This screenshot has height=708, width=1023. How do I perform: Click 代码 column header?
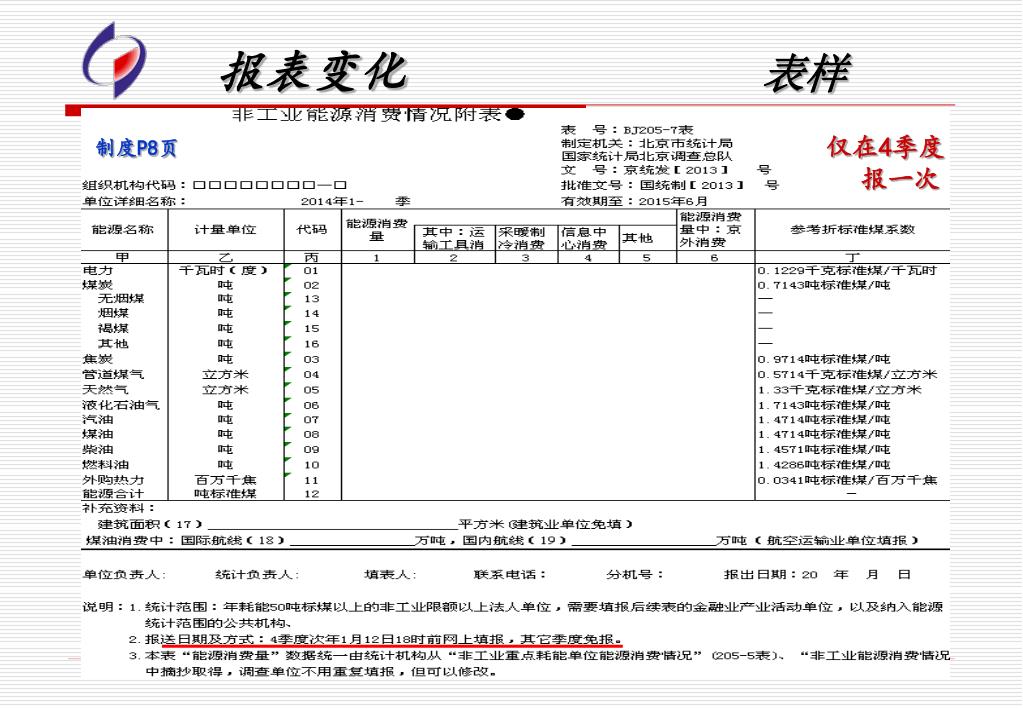pos(312,230)
